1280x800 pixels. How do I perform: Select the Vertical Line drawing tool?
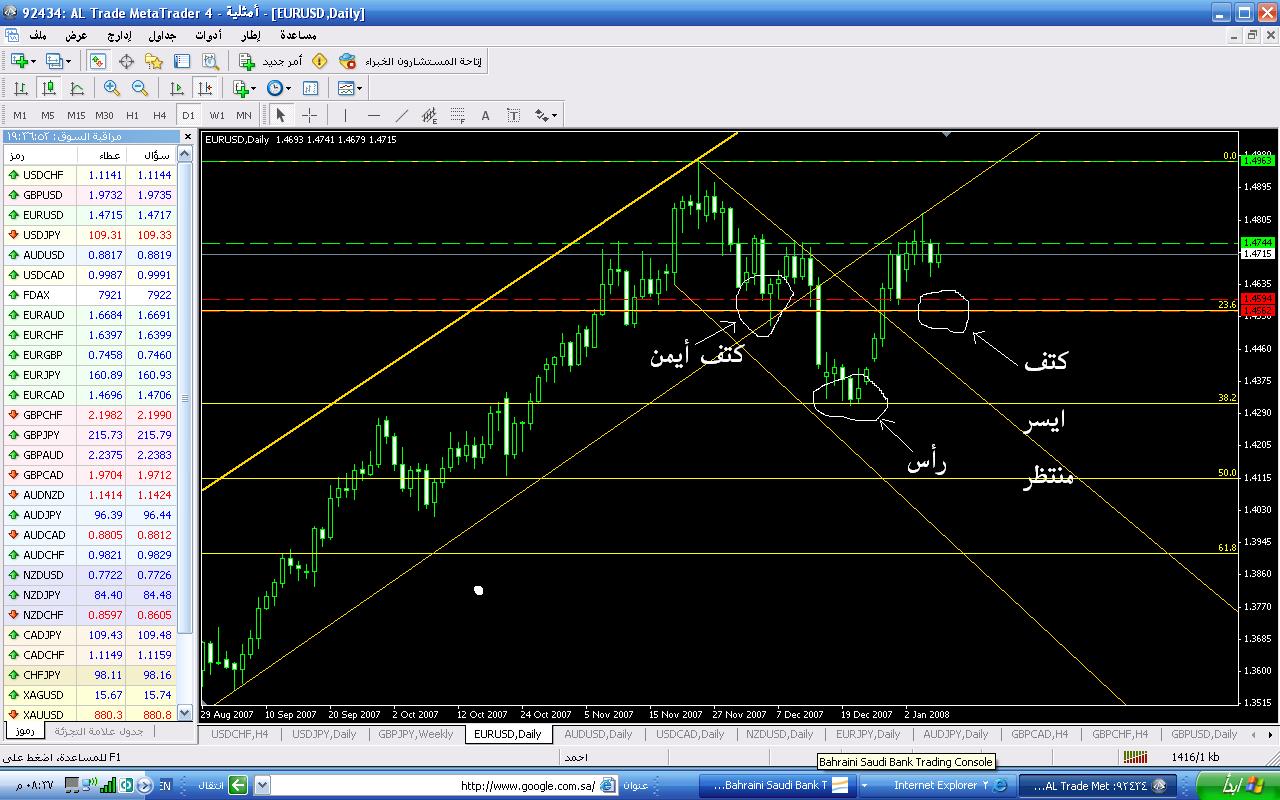[x=346, y=115]
